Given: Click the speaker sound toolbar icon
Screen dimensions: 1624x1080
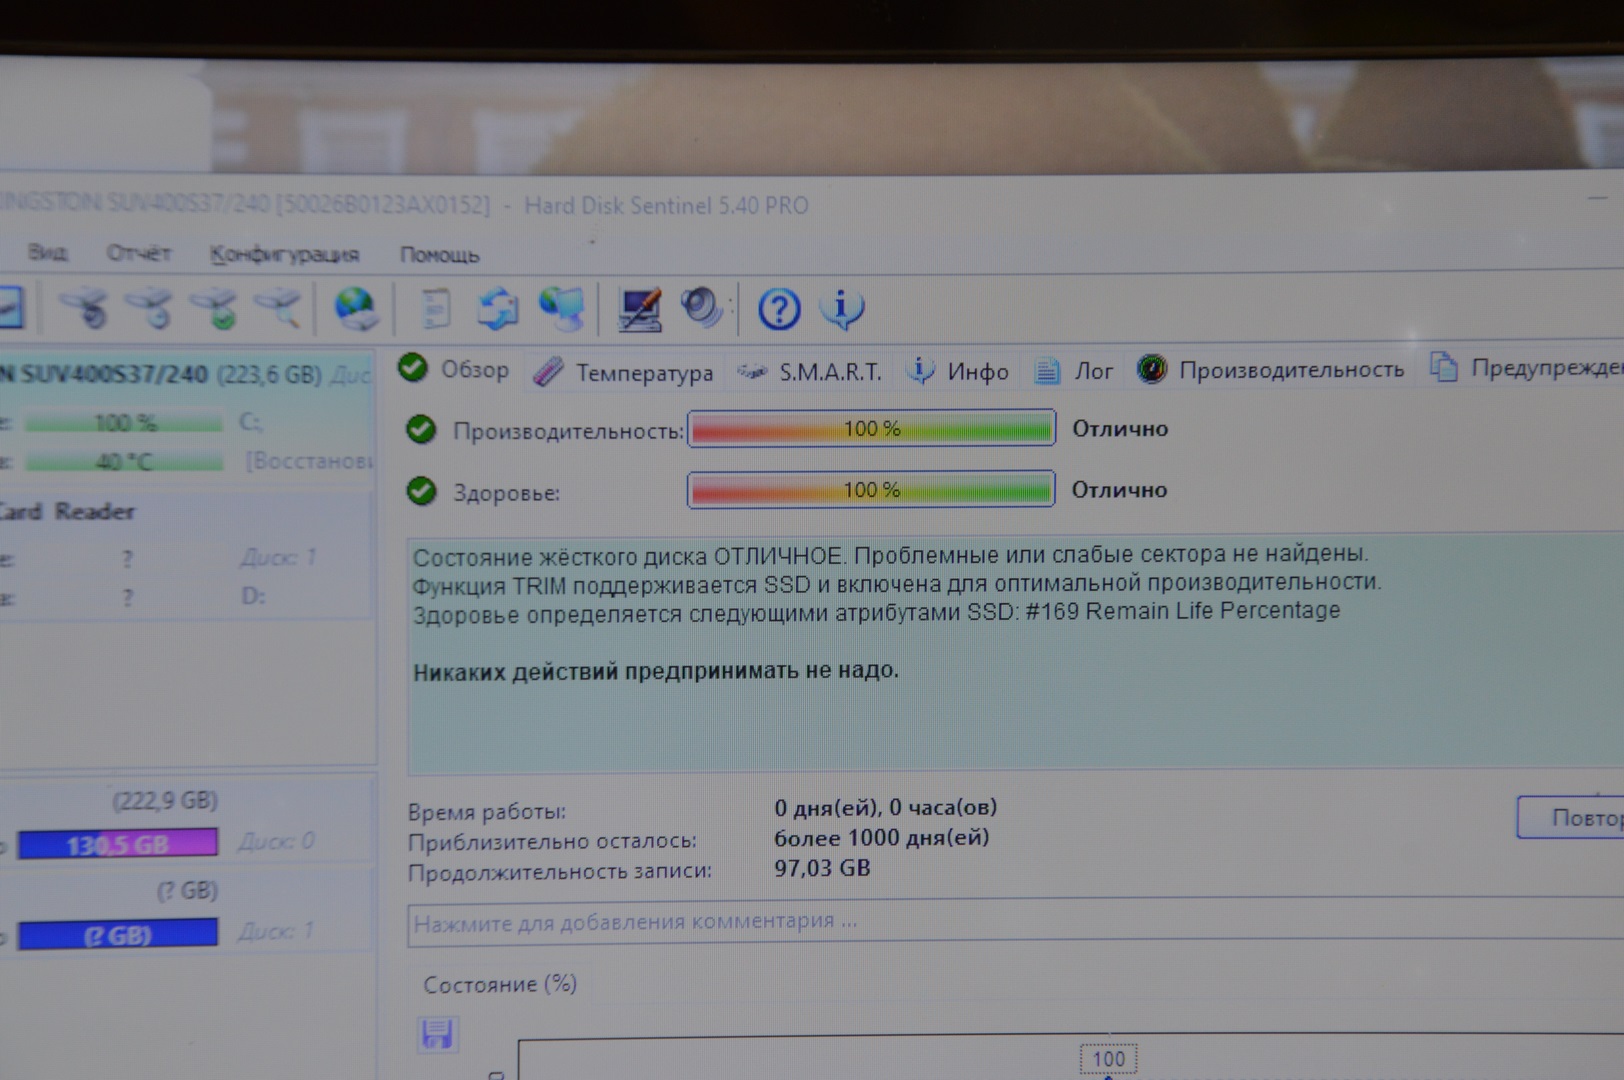Looking at the screenshot, I should 702,308.
